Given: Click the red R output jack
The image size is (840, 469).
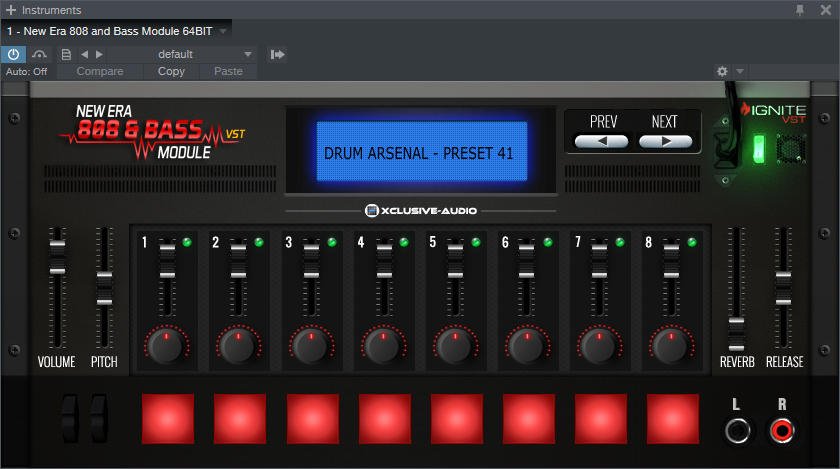Looking at the screenshot, I should (782, 430).
